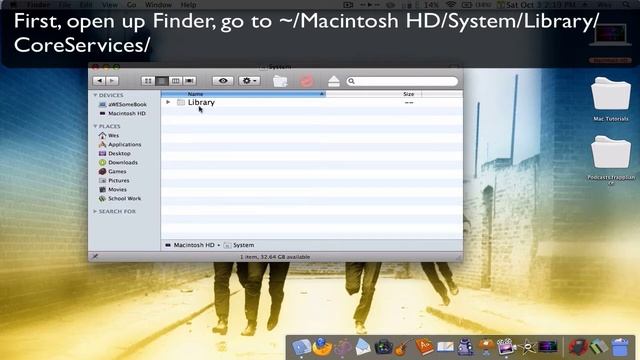Screen dimensions: 640x360
Task: Open the open-book dock icon
Action: click(x=445, y=347)
